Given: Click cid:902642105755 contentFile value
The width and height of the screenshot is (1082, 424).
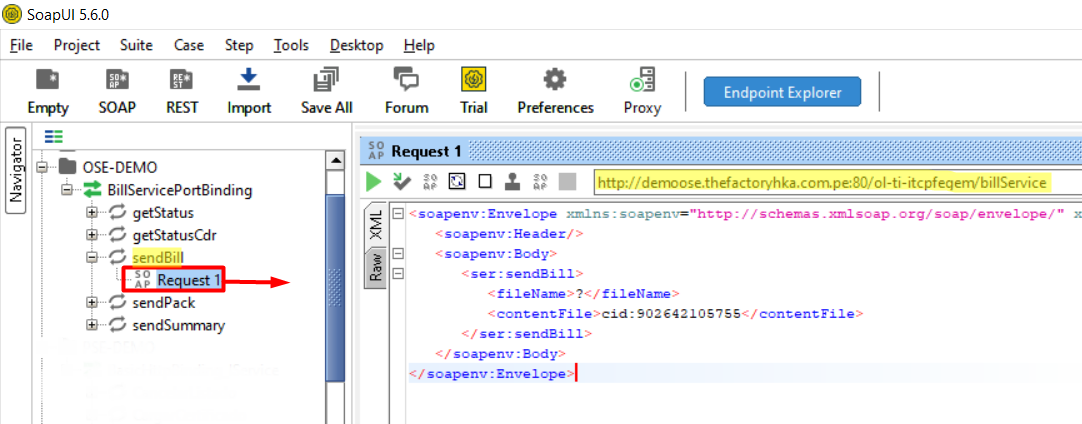Looking at the screenshot, I should click(669, 314).
